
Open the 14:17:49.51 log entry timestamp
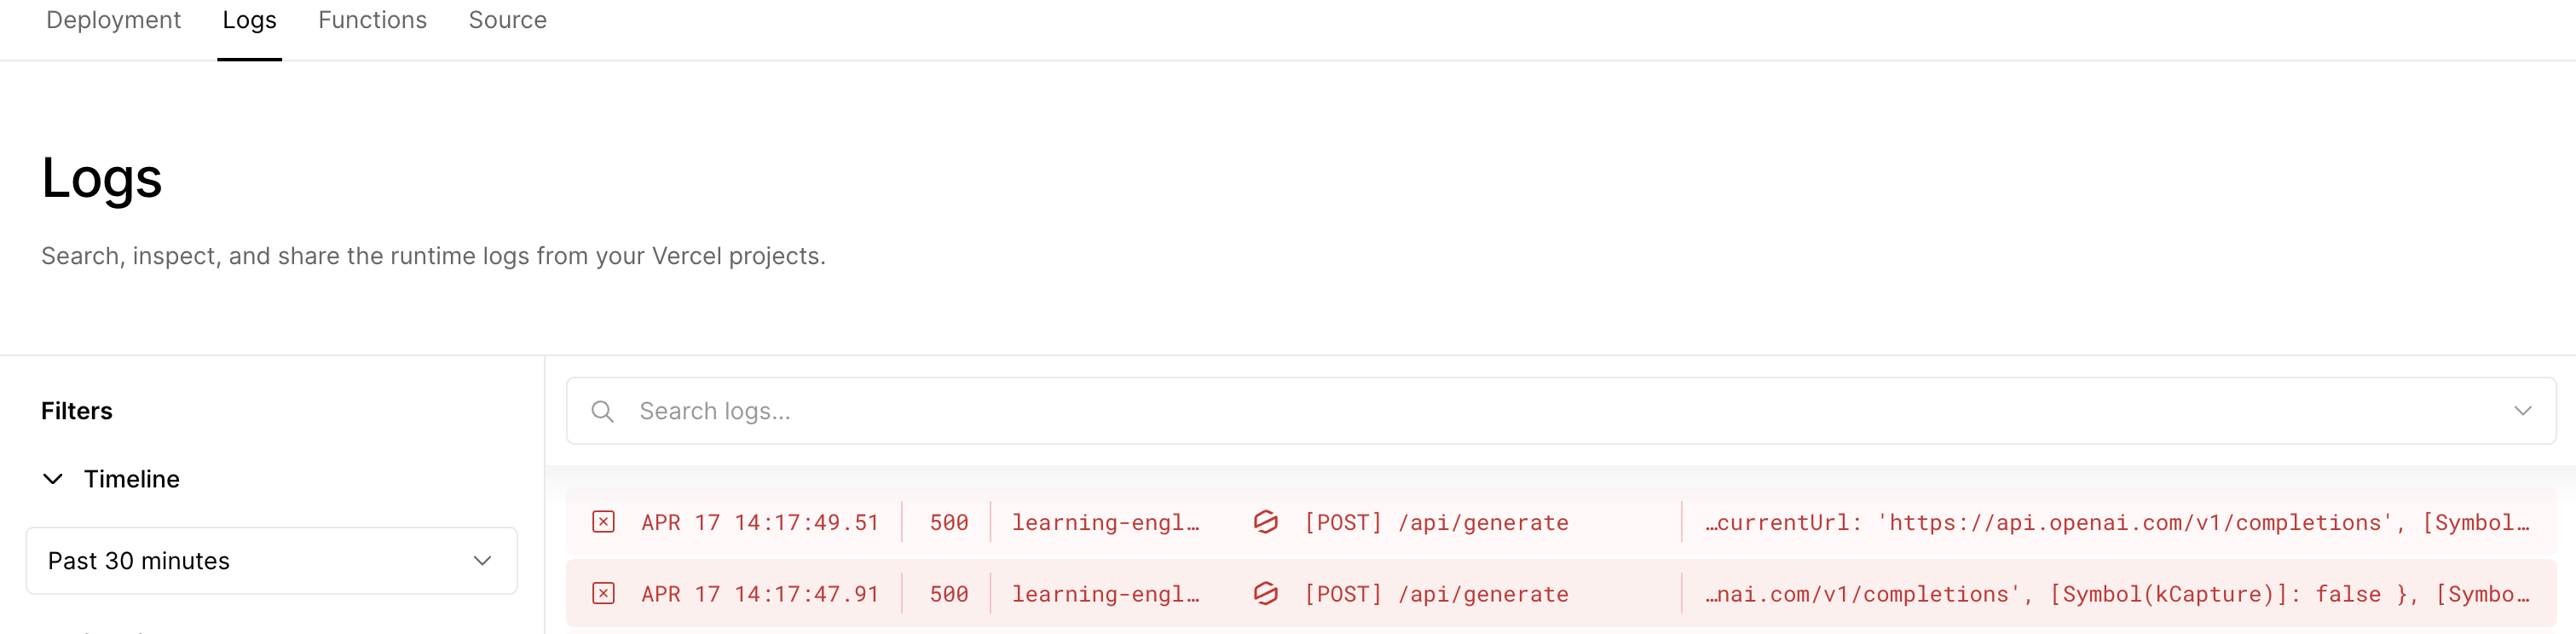click(x=760, y=523)
